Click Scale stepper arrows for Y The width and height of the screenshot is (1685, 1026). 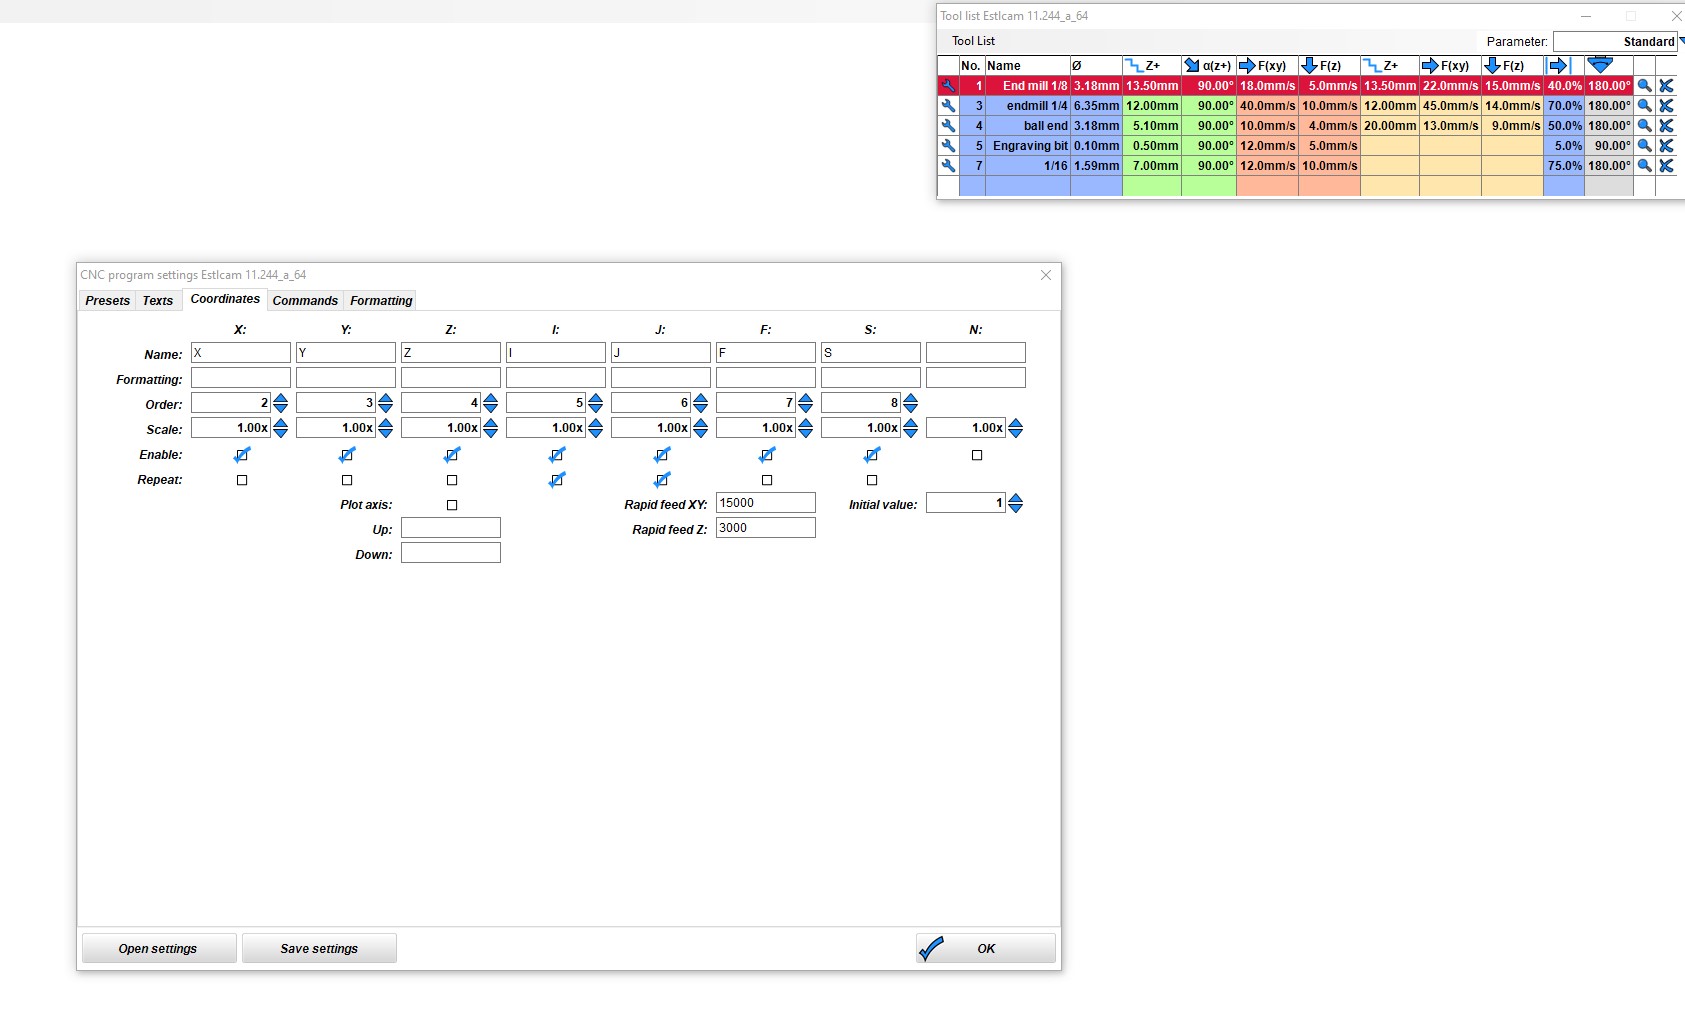[x=386, y=428]
